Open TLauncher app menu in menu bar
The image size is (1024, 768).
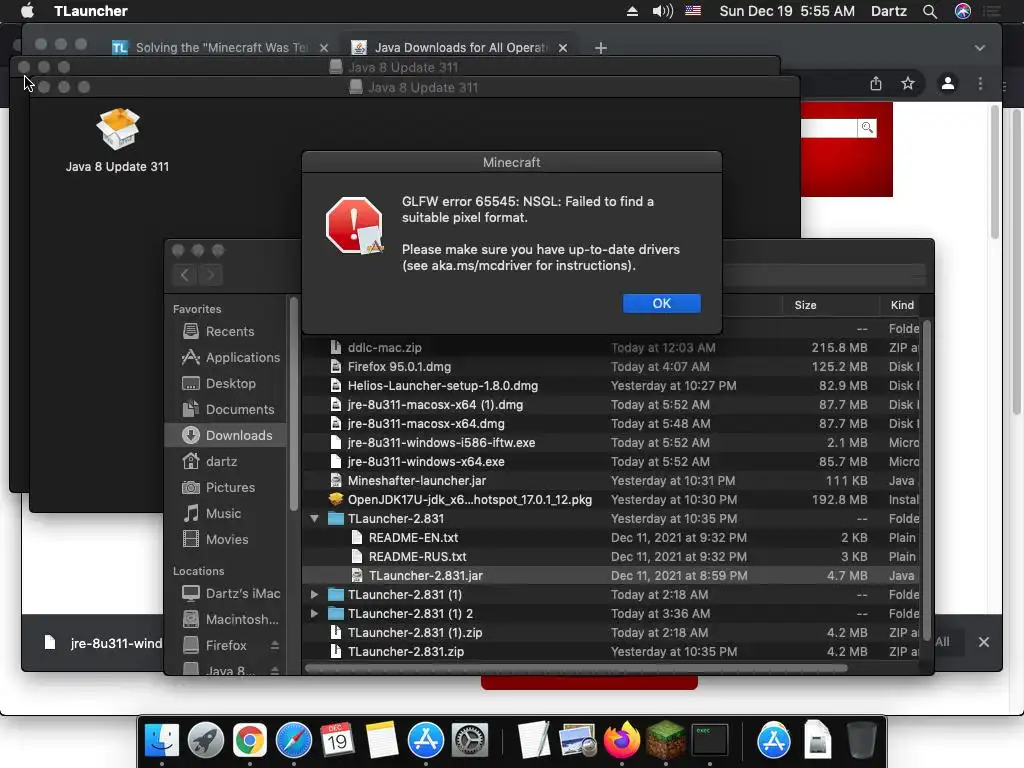click(x=91, y=11)
